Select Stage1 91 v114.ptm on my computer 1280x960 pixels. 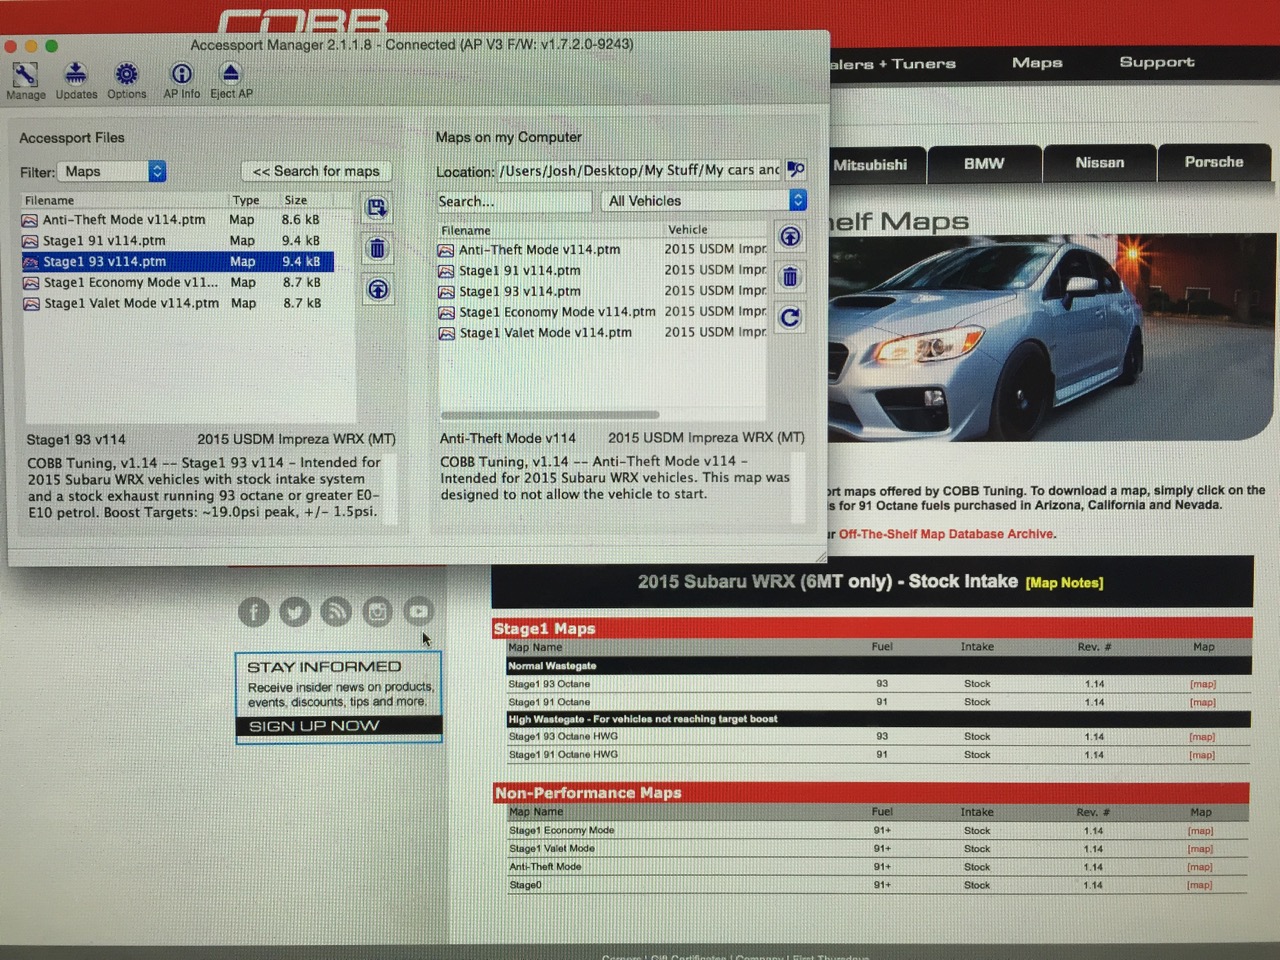pyautogui.click(x=603, y=271)
